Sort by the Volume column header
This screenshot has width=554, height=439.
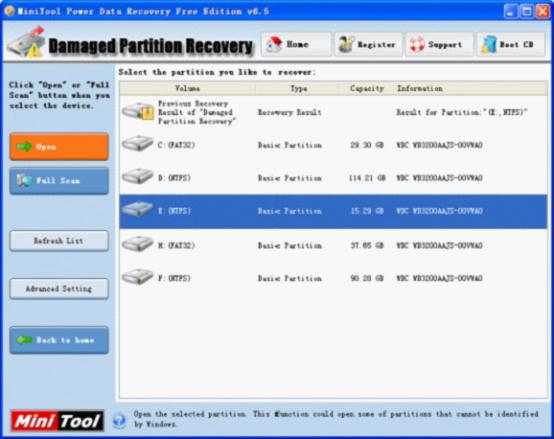(x=187, y=89)
